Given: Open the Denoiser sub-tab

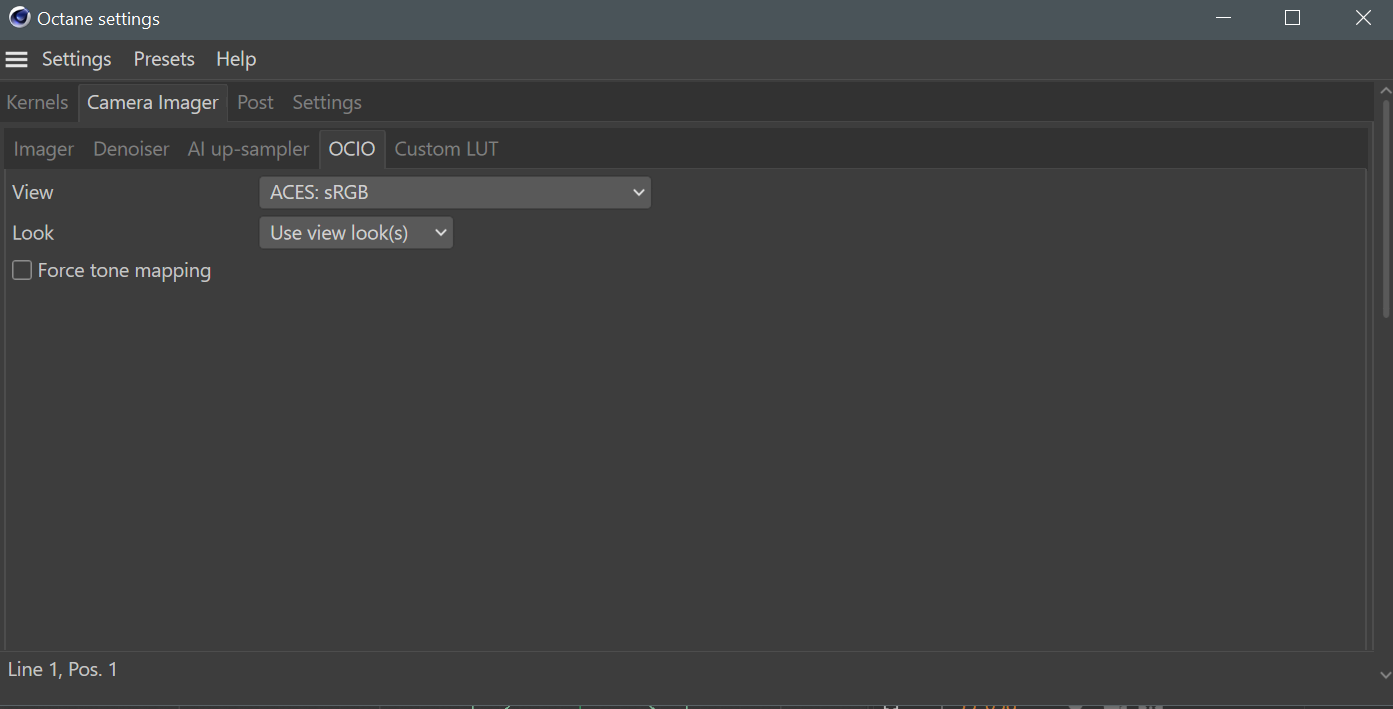Looking at the screenshot, I should (131, 149).
